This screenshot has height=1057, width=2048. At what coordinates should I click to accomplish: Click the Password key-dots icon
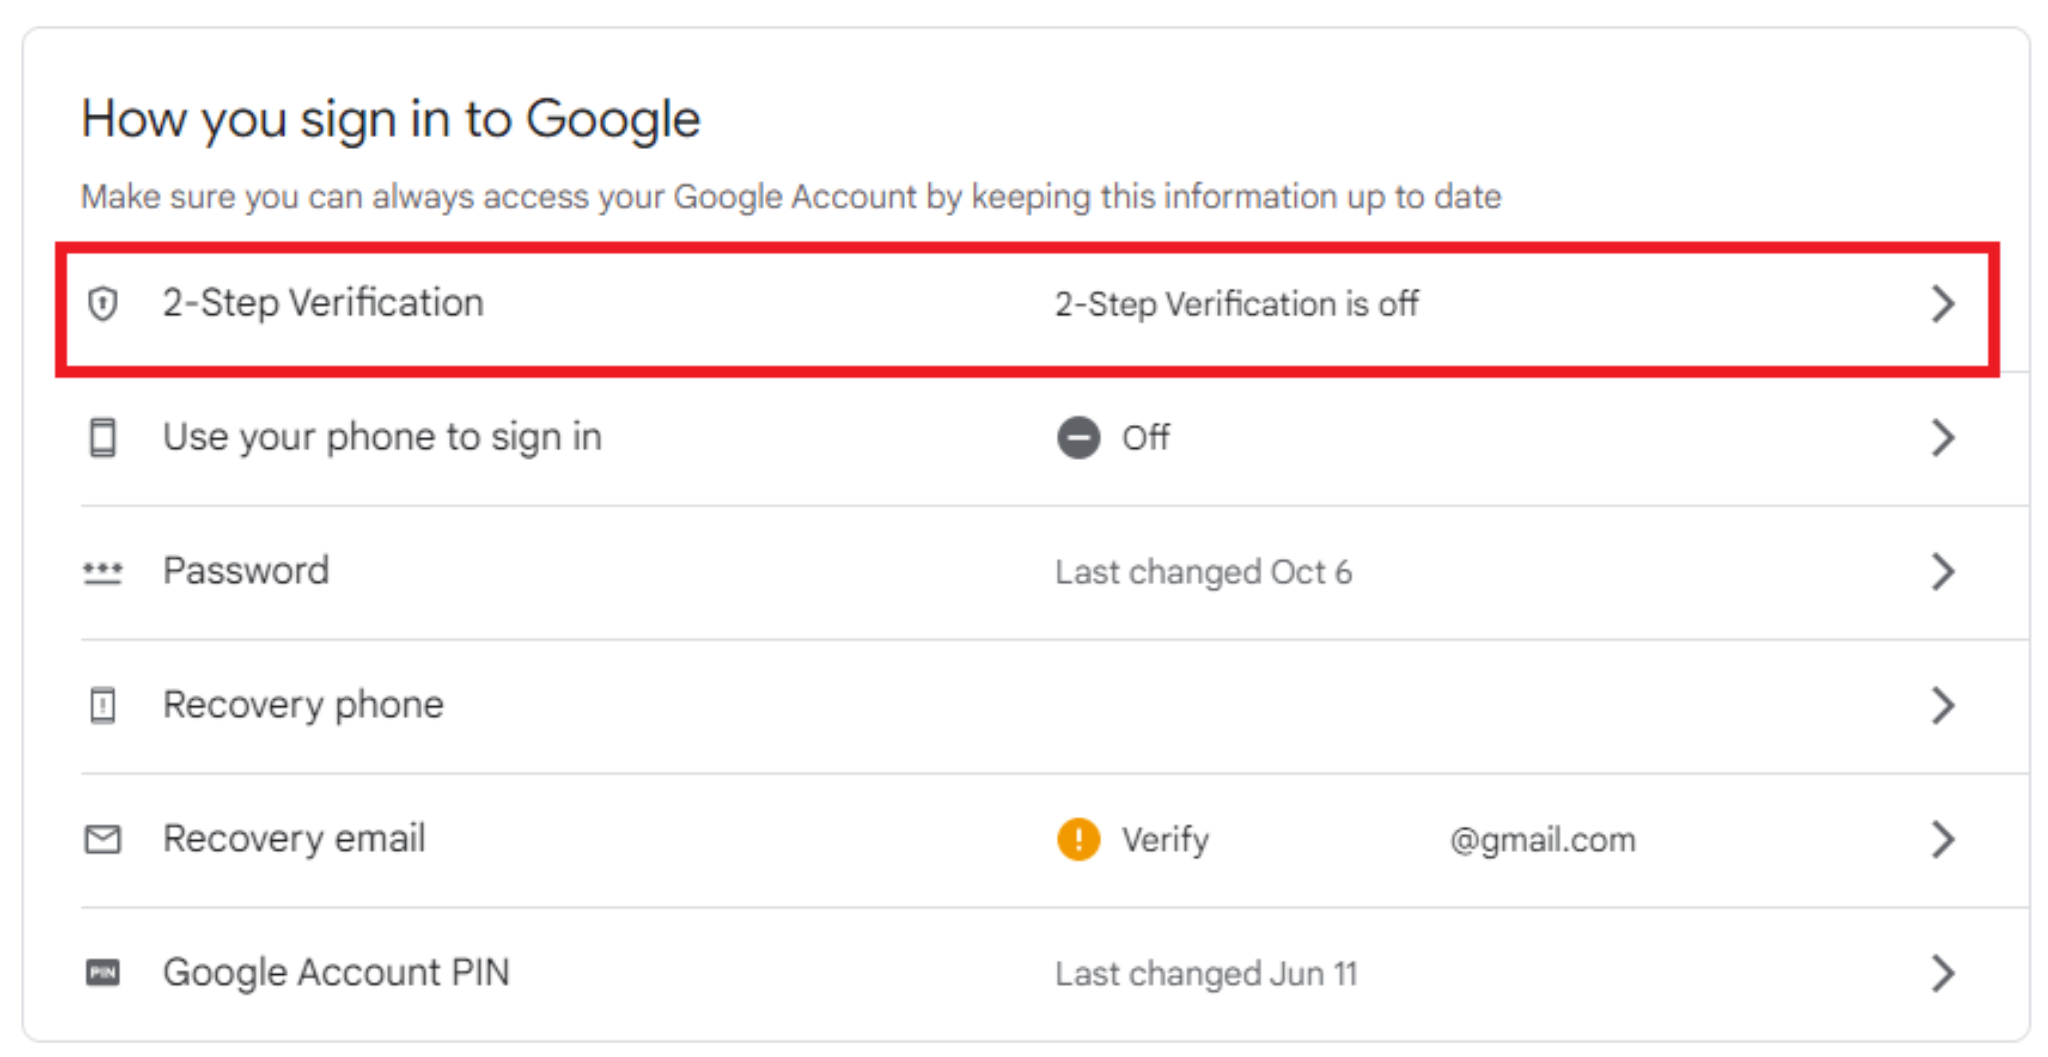tap(103, 571)
